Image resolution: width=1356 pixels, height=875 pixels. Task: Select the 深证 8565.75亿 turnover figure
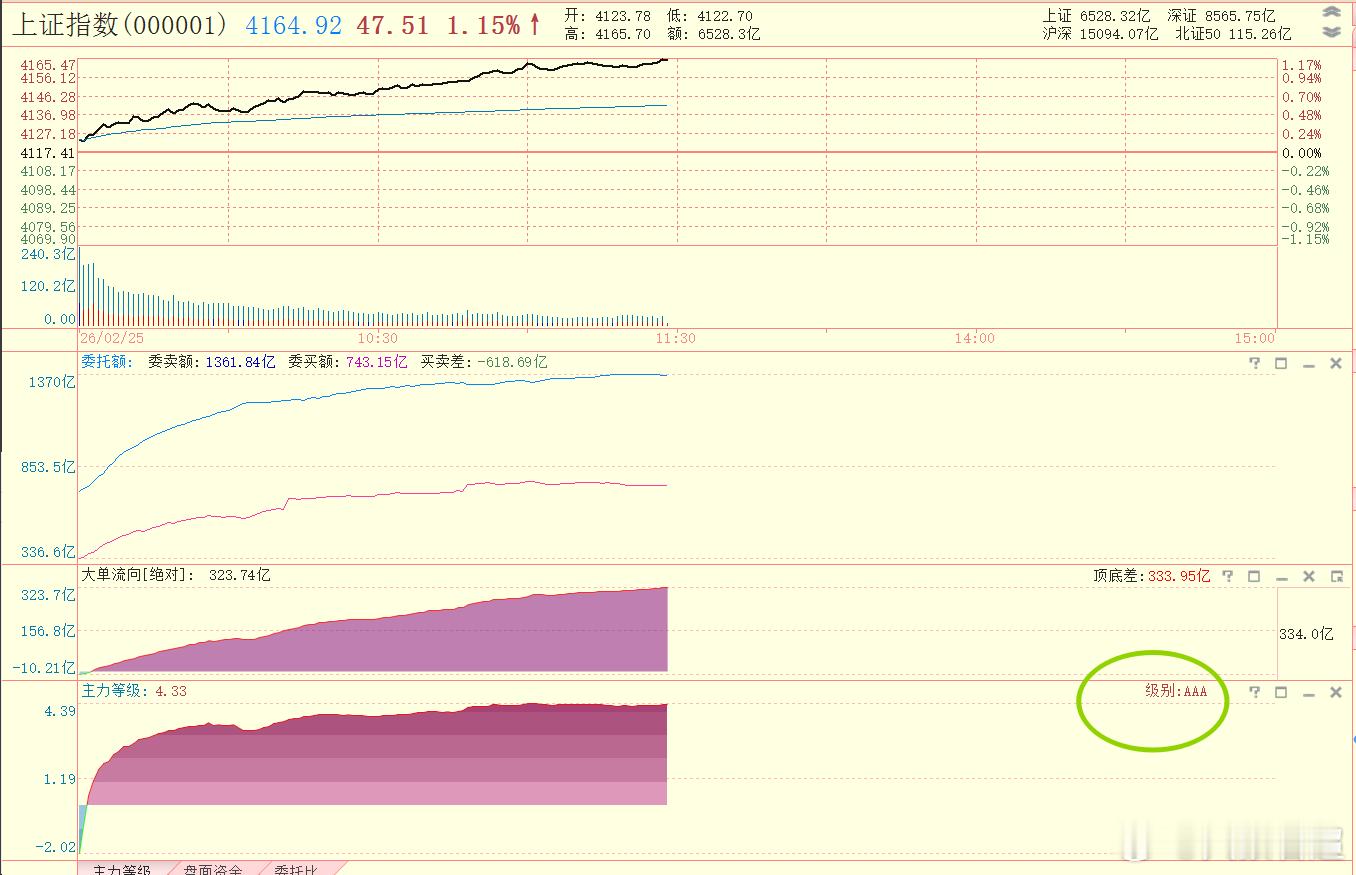1221,16
